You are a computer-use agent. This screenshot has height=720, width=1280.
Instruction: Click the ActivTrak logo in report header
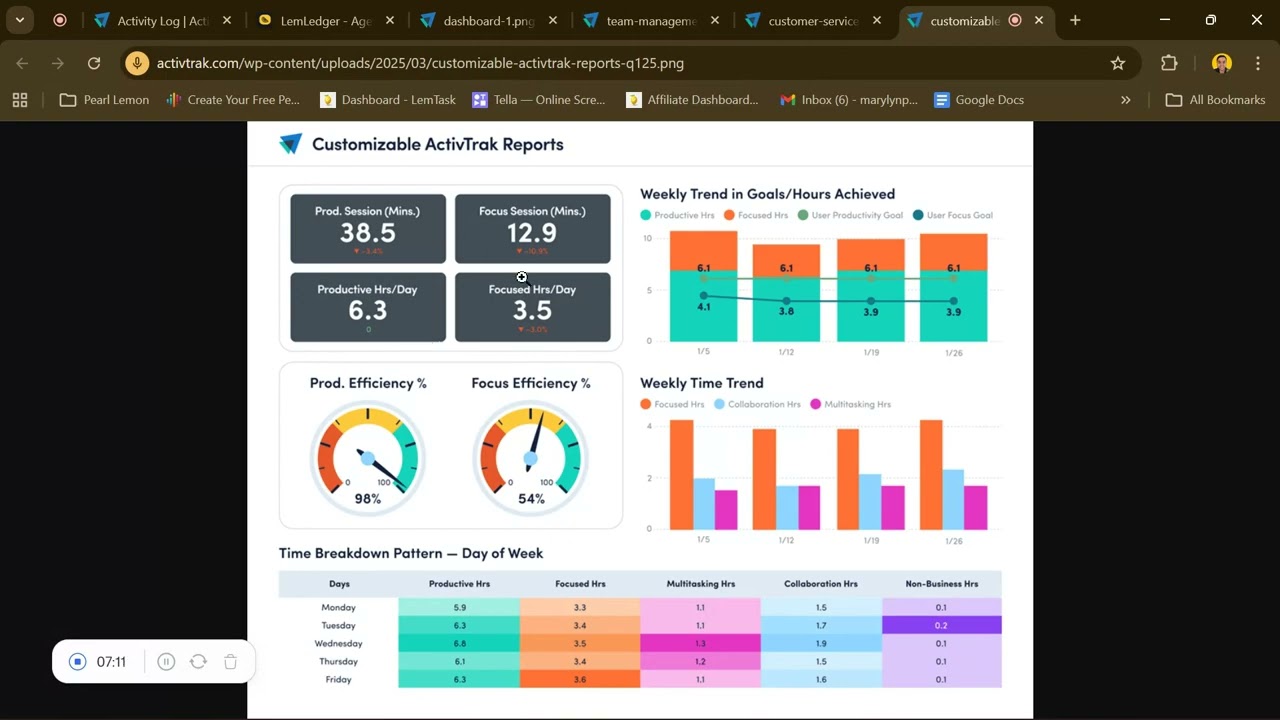point(290,144)
